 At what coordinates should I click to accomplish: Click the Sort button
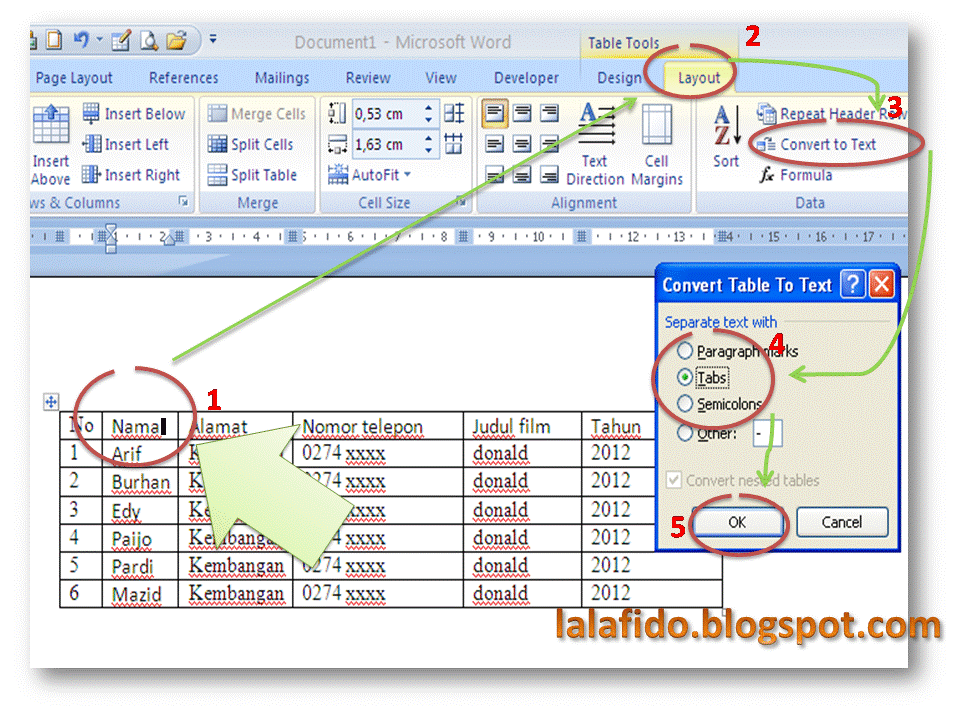point(726,136)
